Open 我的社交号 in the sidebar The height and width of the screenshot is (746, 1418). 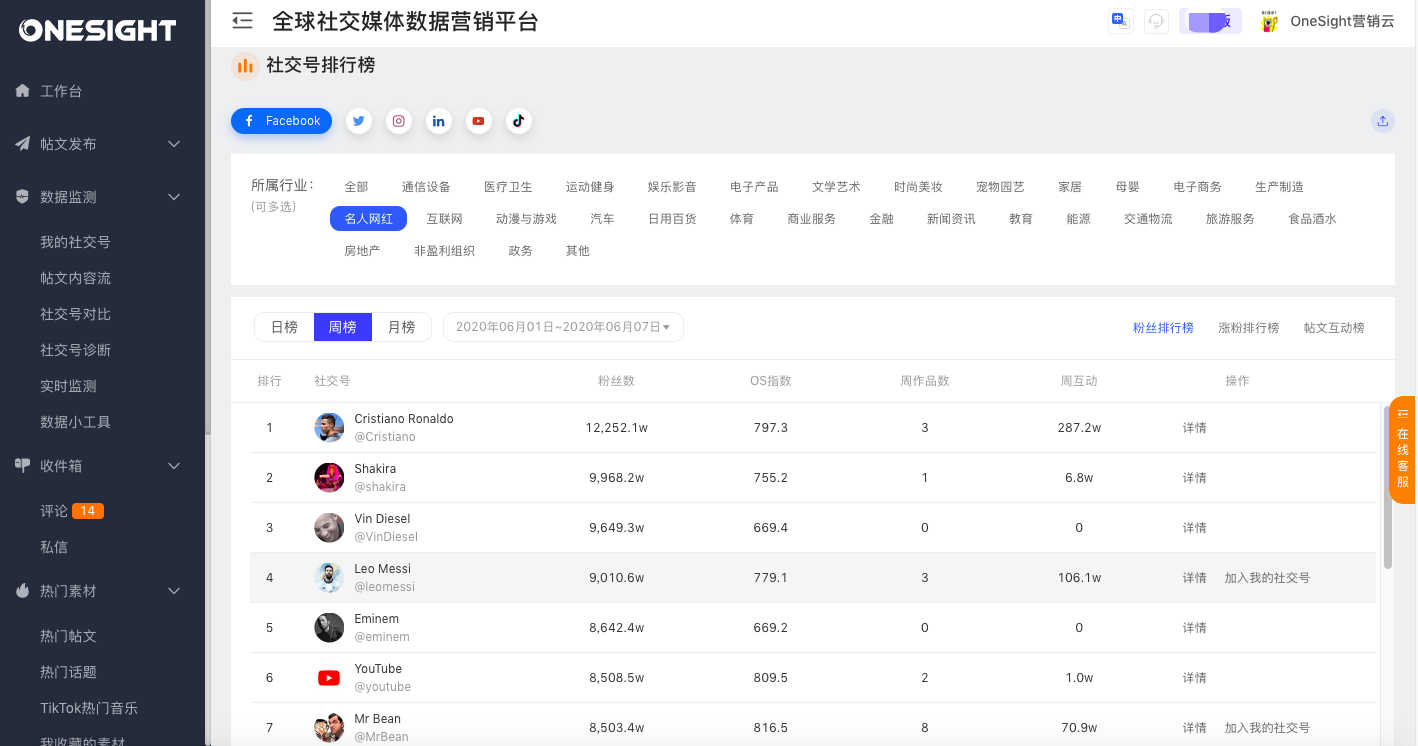pyautogui.click(x=75, y=242)
